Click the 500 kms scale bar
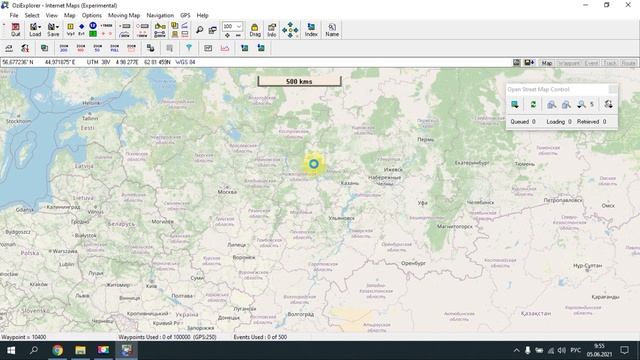The height and width of the screenshot is (360, 640). tap(299, 81)
